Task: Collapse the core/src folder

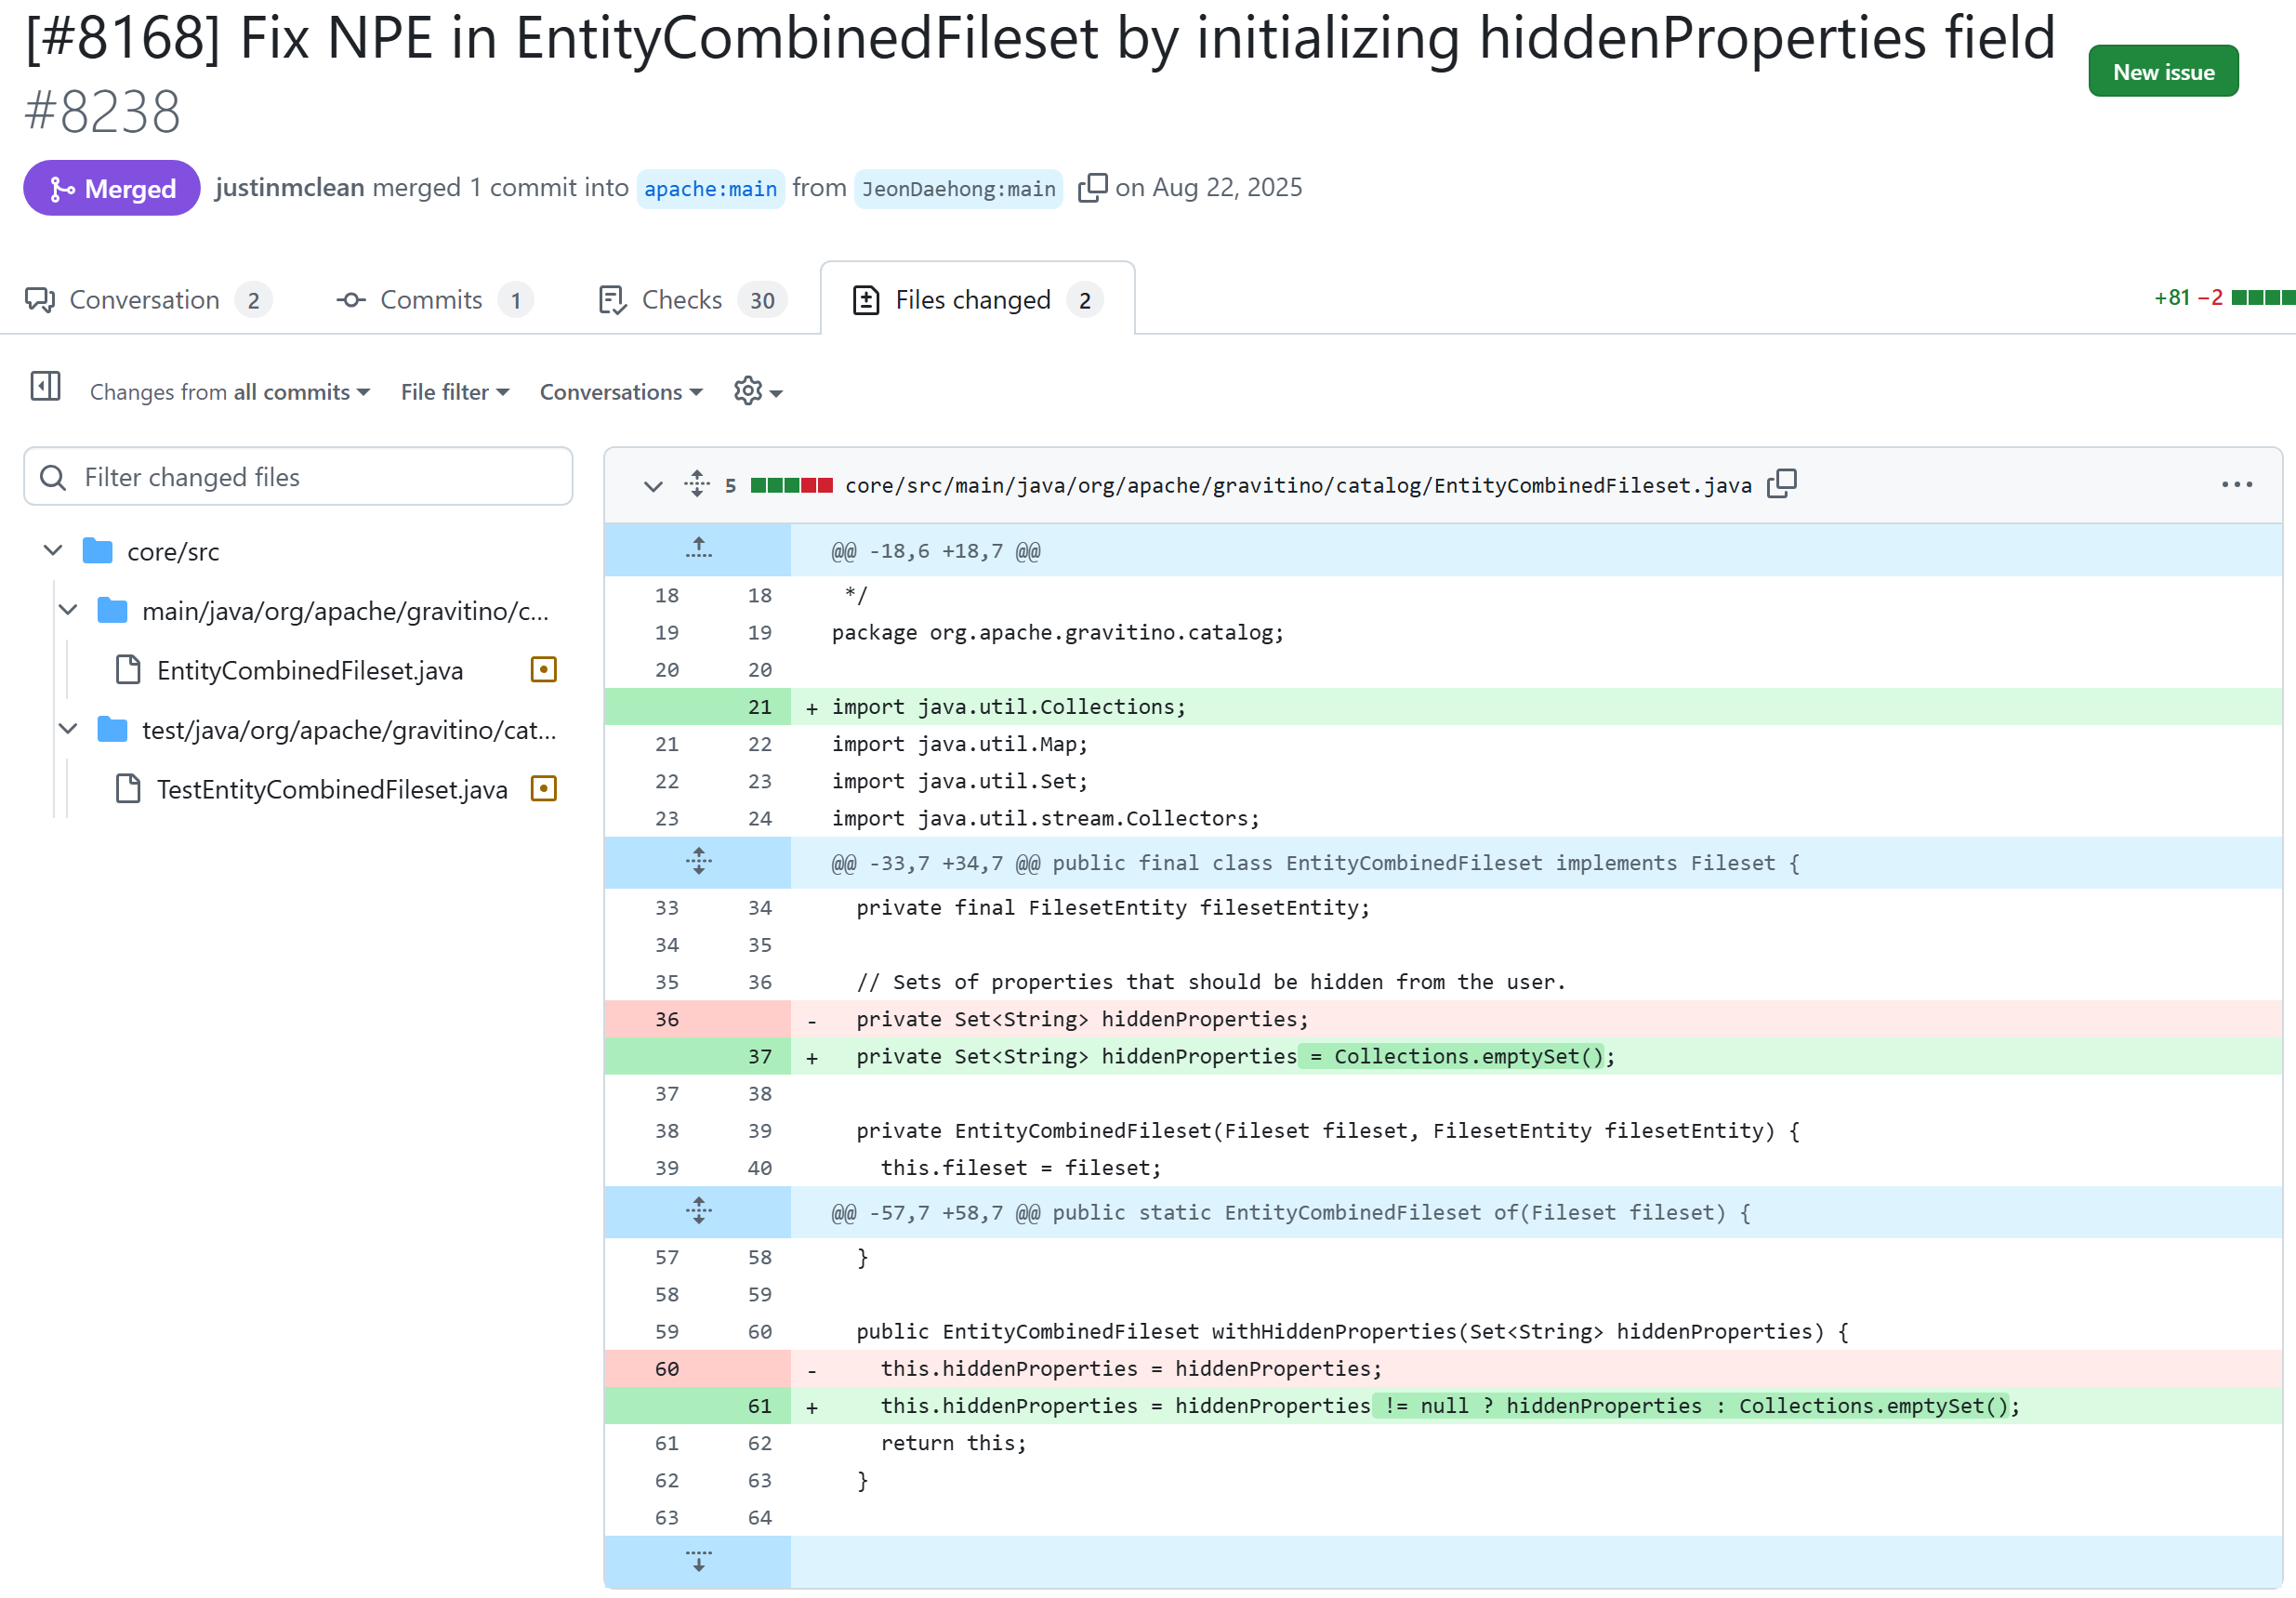Action: click(53, 550)
